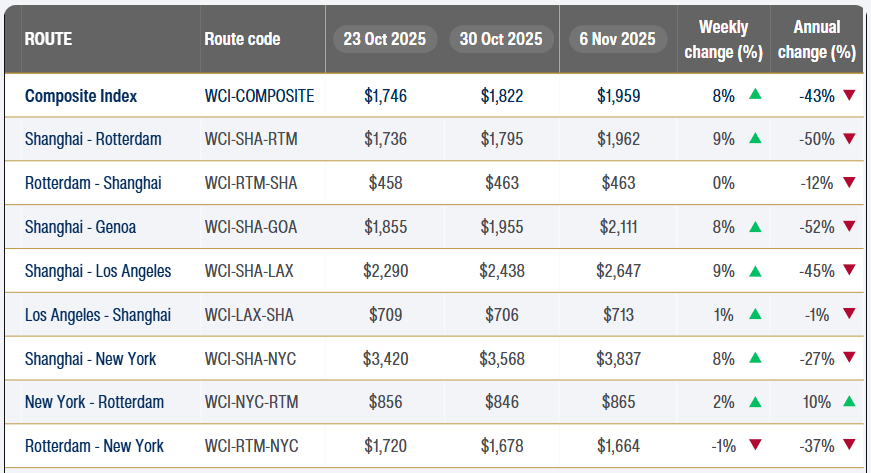Click the WCI-SHA-NYC route code

tap(251, 358)
